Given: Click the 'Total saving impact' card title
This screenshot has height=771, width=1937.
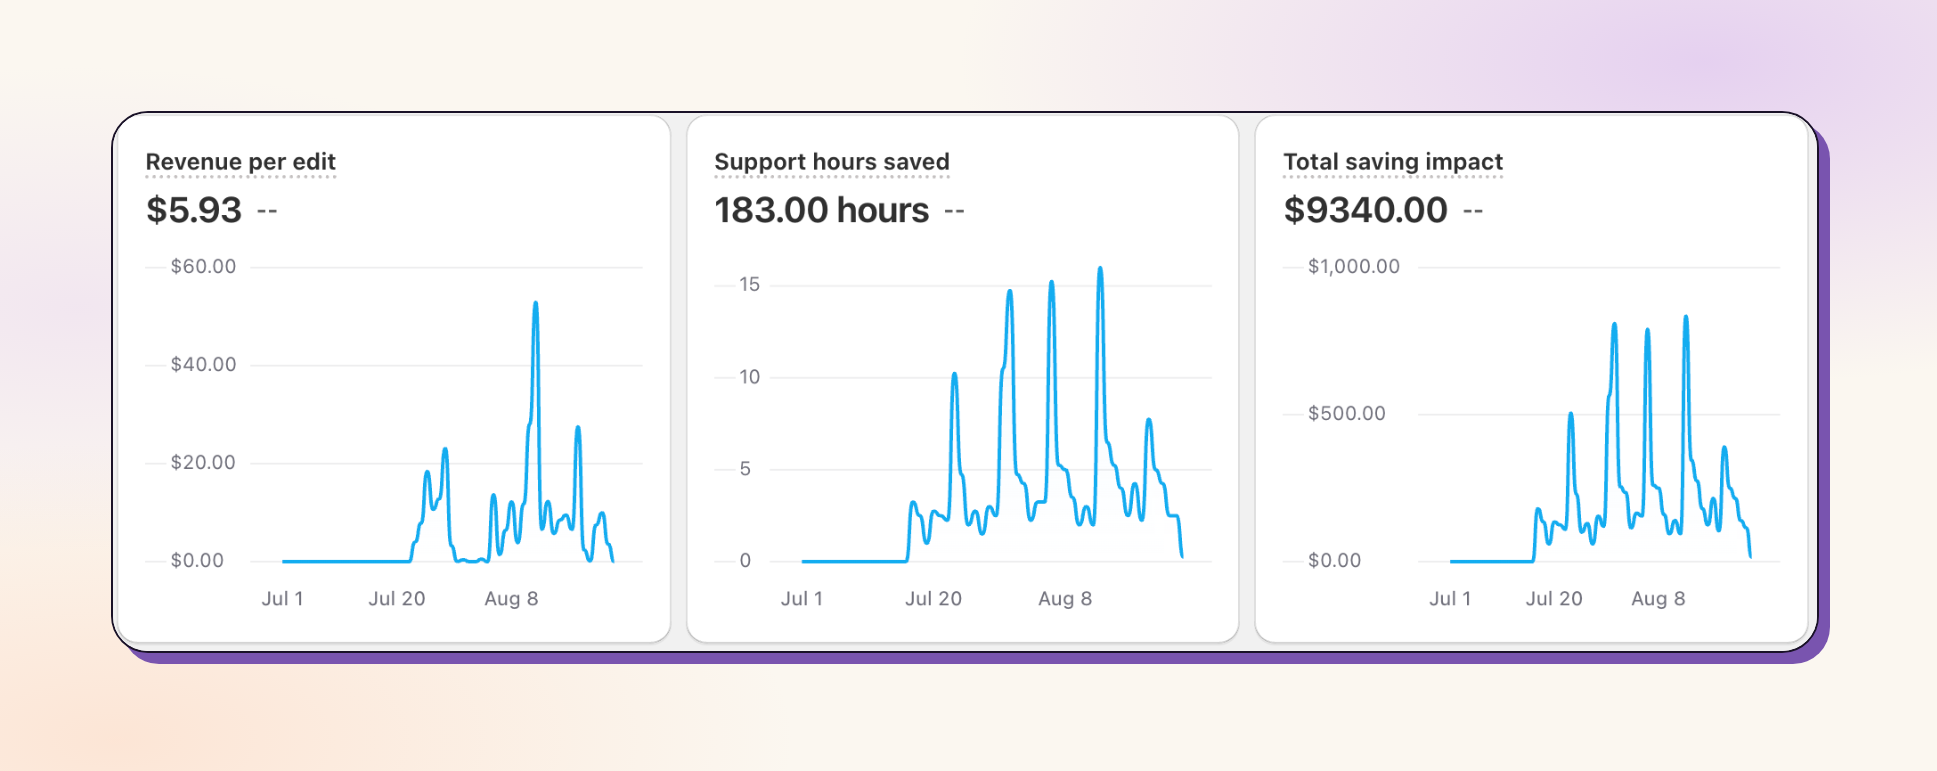Looking at the screenshot, I should (1393, 162).
